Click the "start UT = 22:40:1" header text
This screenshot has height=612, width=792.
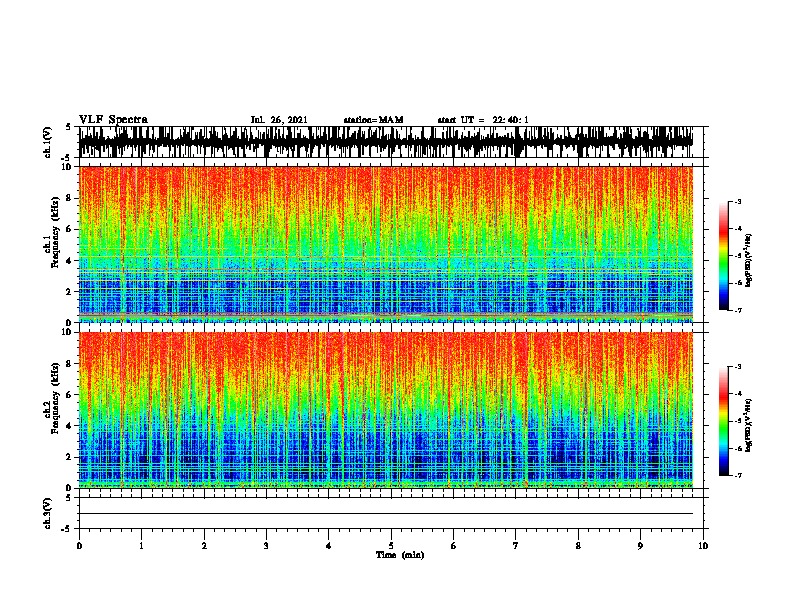(x=483, y=120)
